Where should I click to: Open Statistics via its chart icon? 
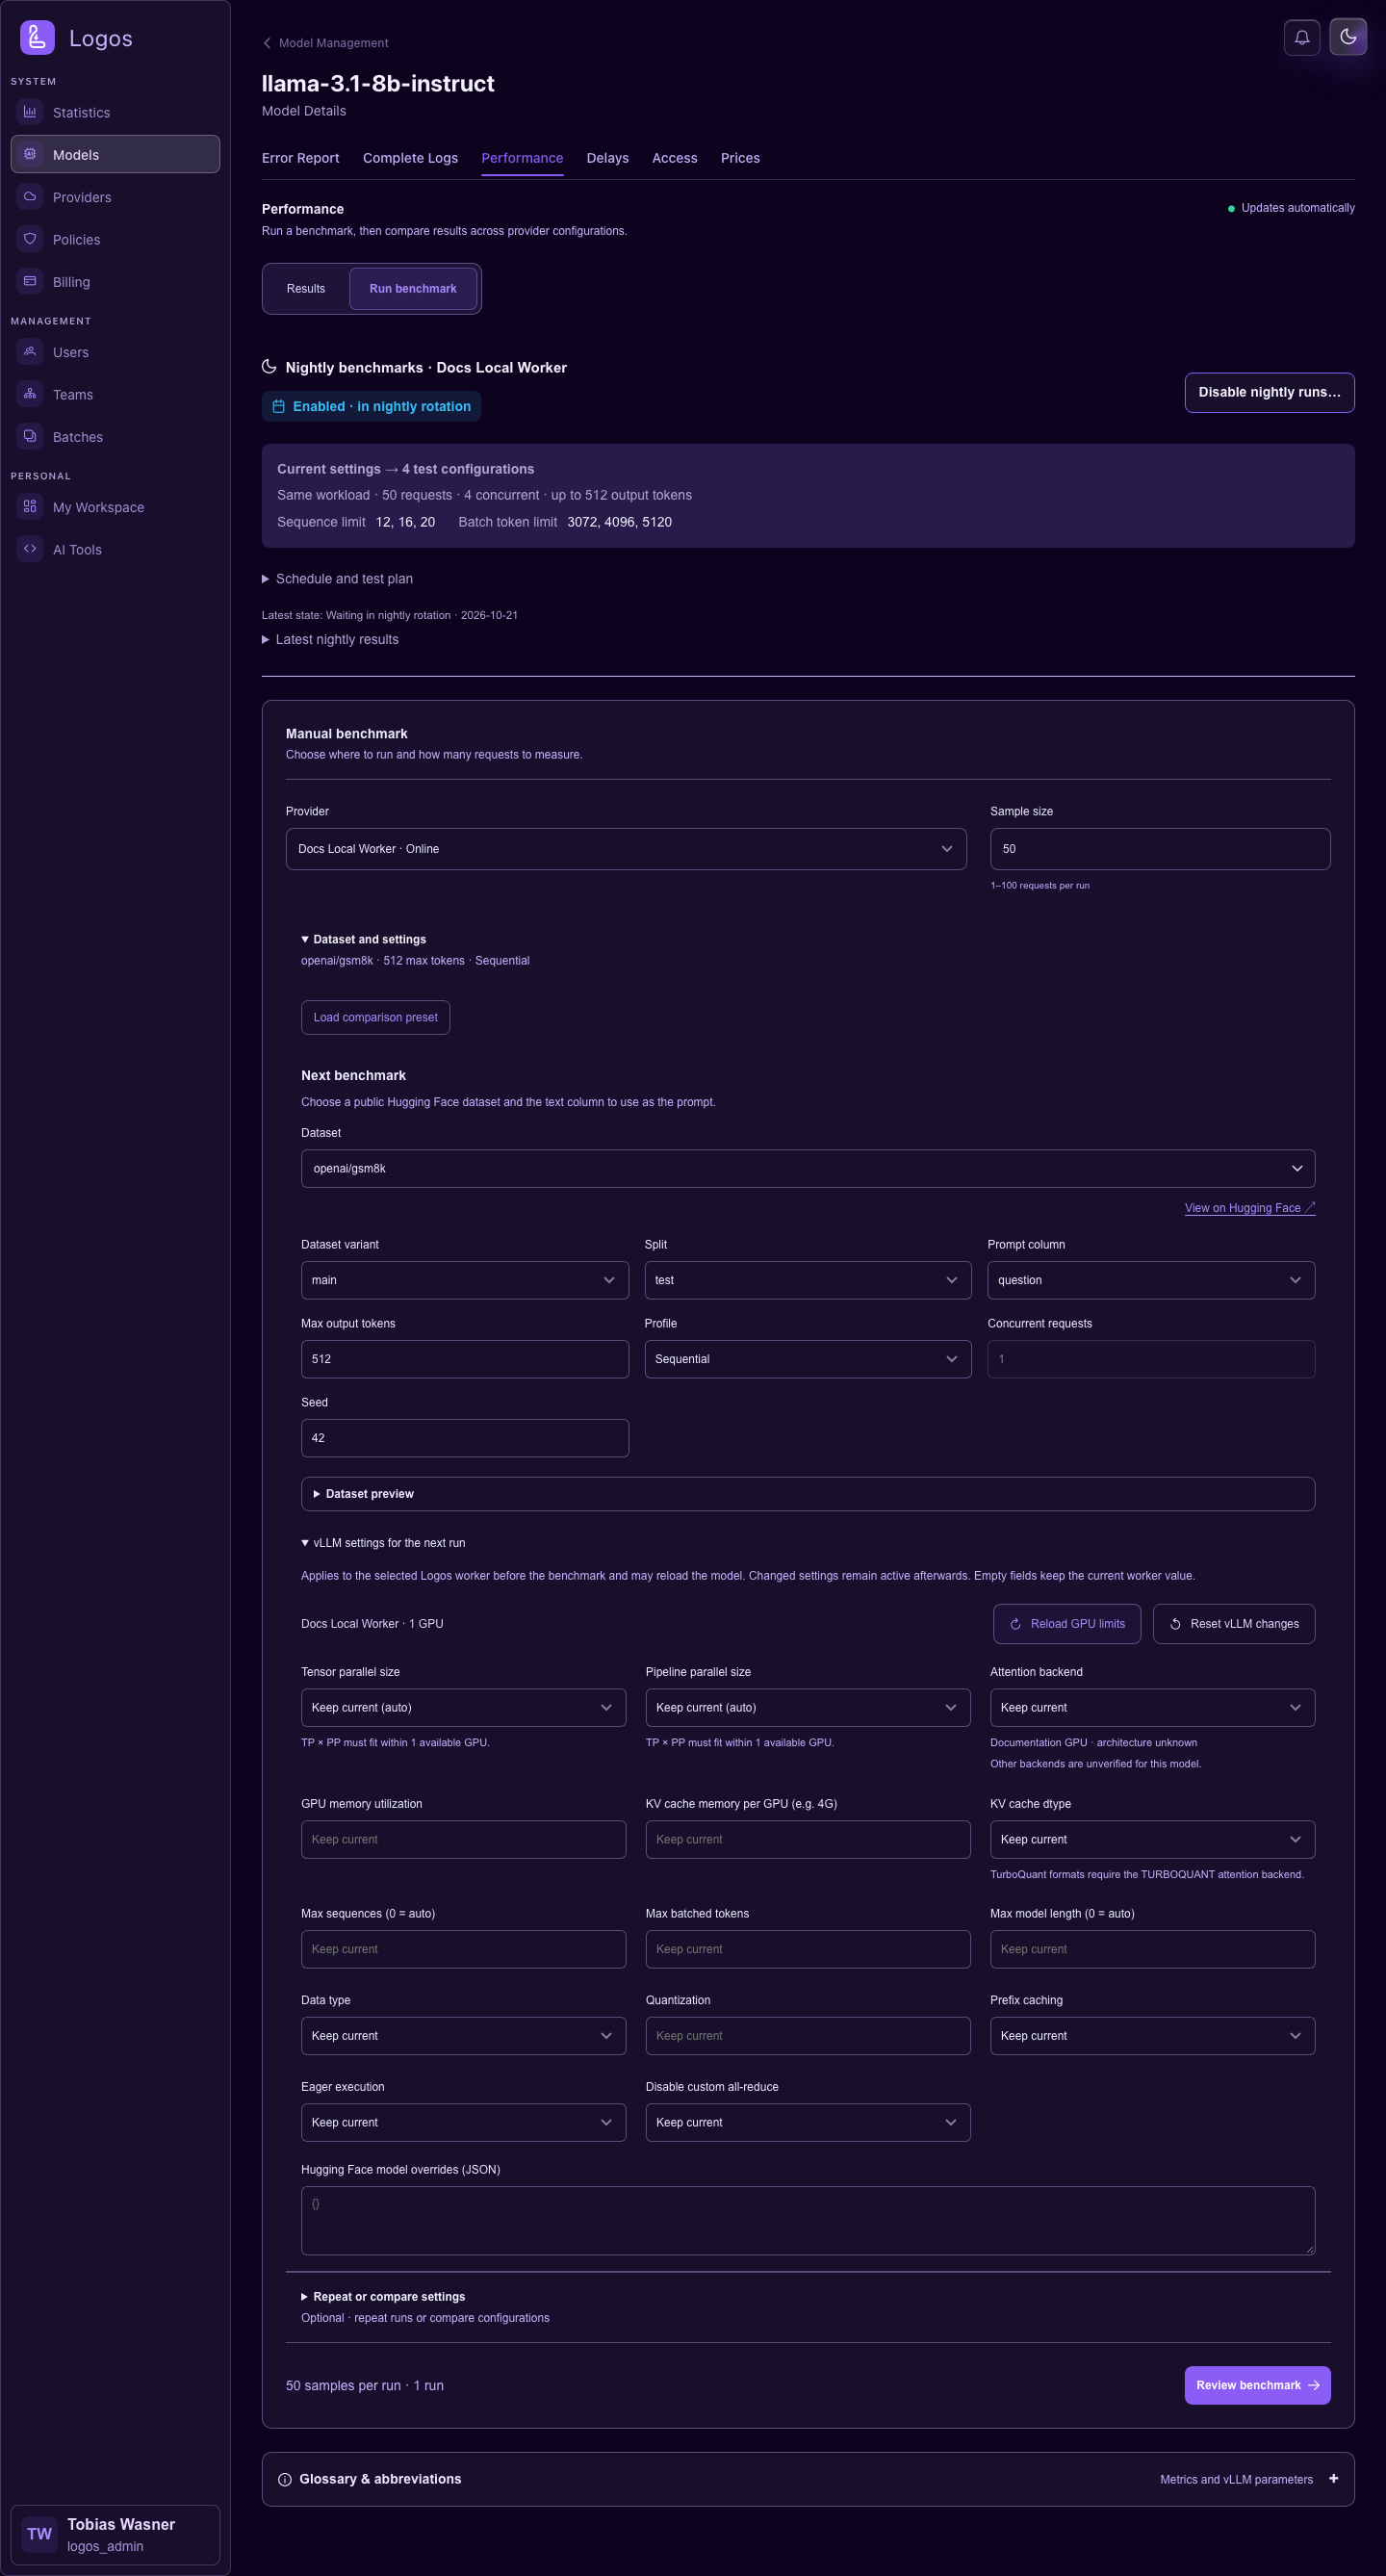(x=30, y=112)
